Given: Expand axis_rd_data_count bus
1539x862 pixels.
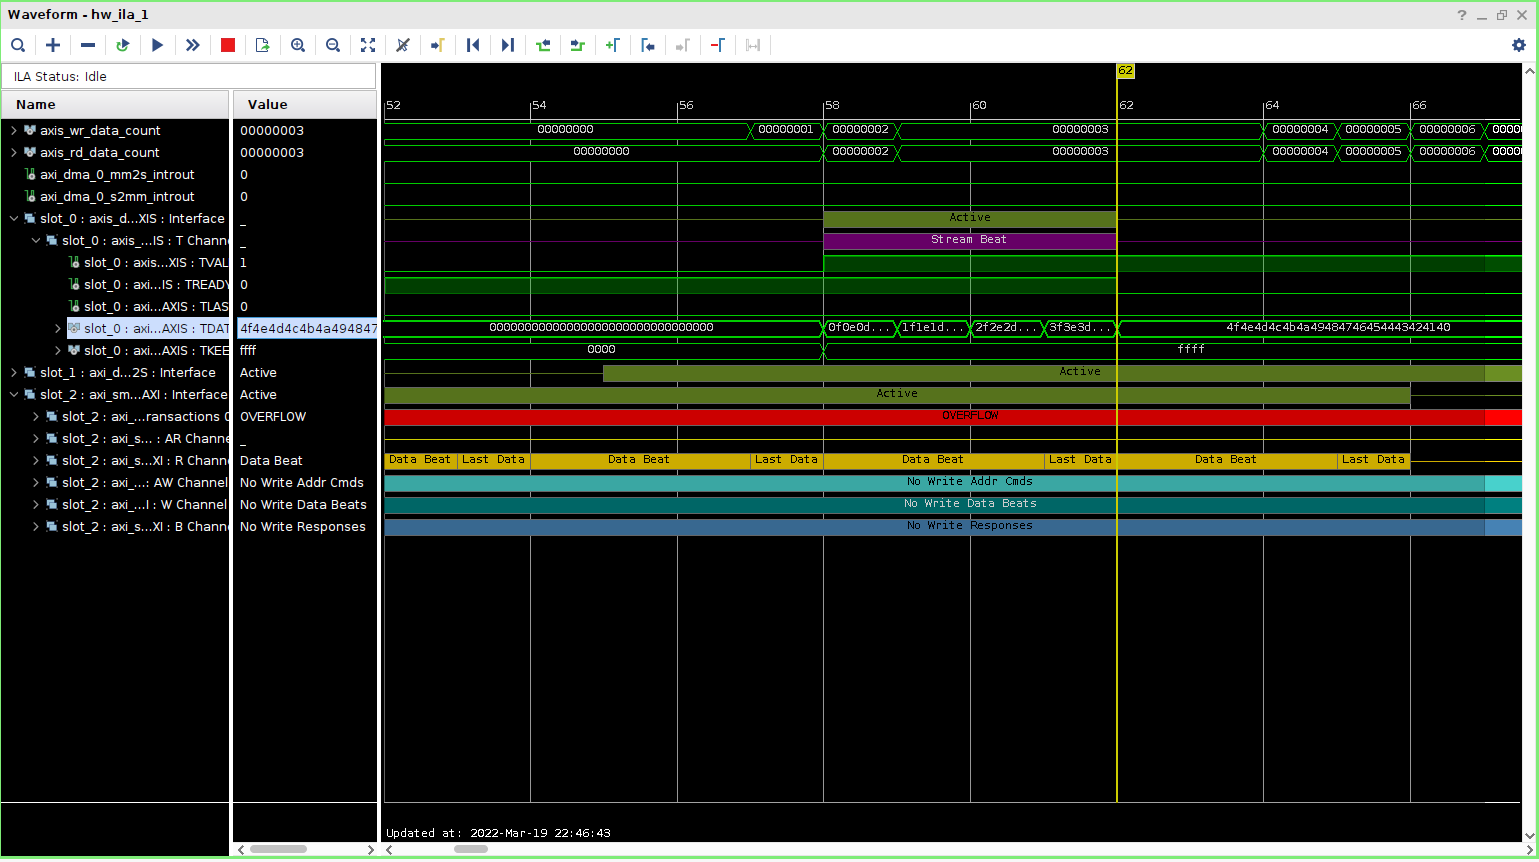Looking at the screenshot, I should (x=14, y=153).
